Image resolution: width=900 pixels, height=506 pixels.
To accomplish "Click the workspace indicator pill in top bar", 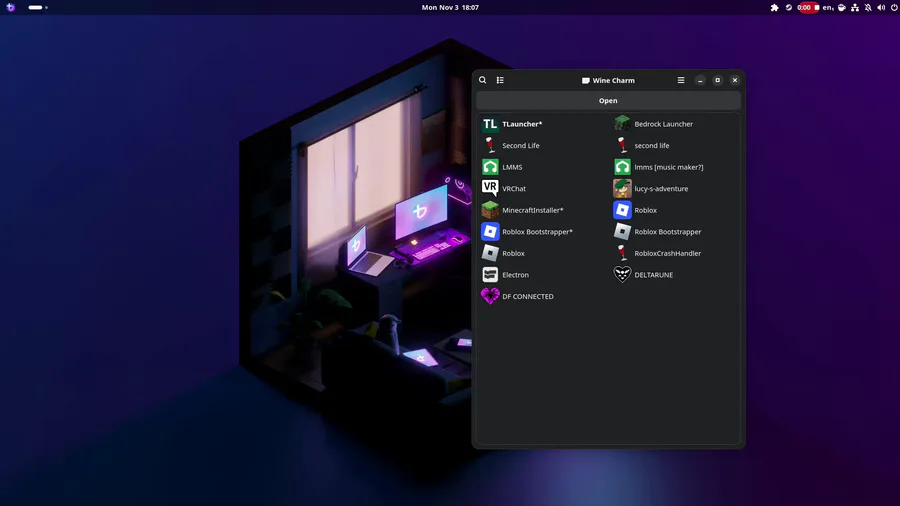I will pos(38,7).
